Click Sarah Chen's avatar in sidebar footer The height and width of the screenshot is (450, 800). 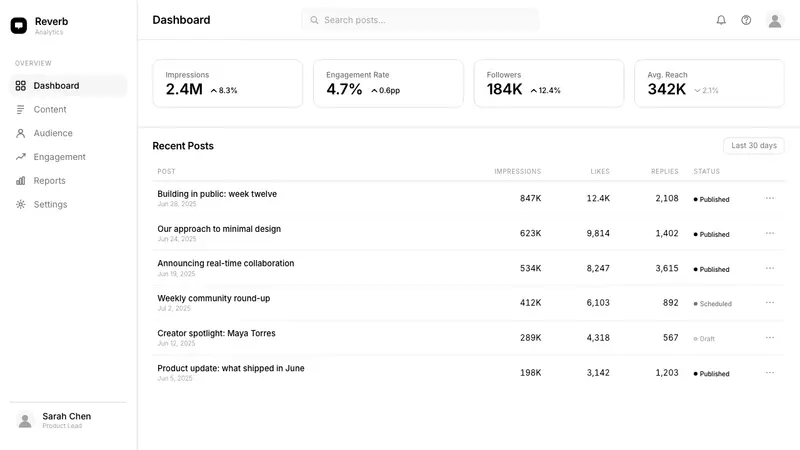(x=25, y=420)
